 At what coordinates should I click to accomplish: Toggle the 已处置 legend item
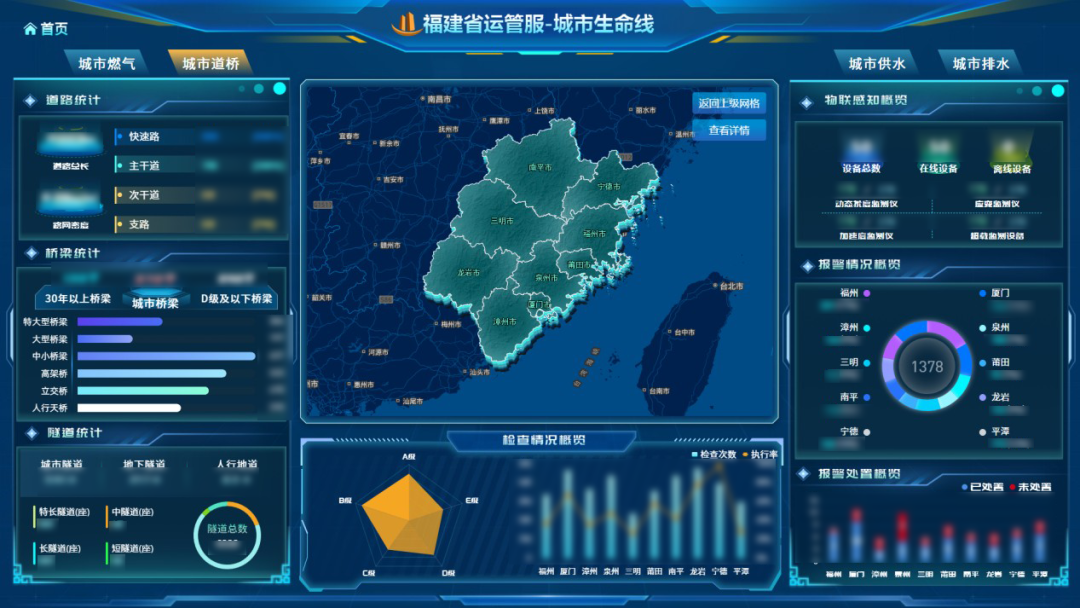click(x=983, y=487)
